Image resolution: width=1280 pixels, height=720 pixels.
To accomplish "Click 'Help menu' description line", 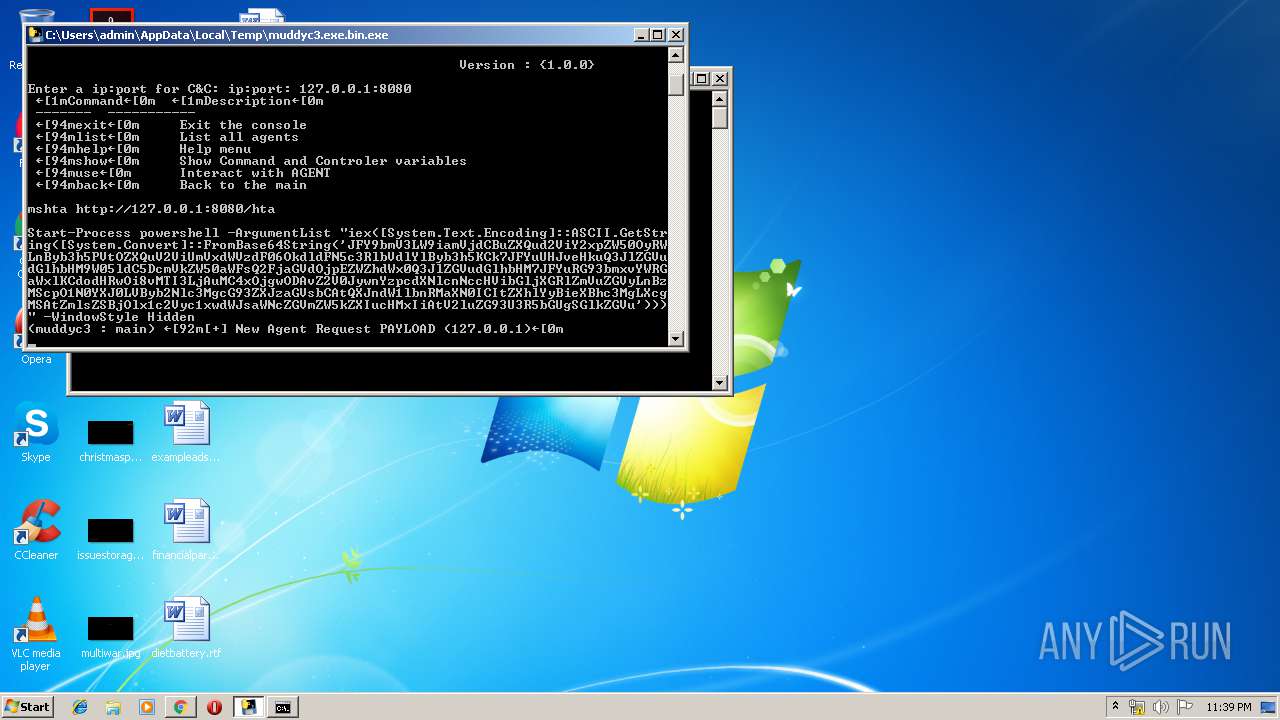I will coord(215,149).
